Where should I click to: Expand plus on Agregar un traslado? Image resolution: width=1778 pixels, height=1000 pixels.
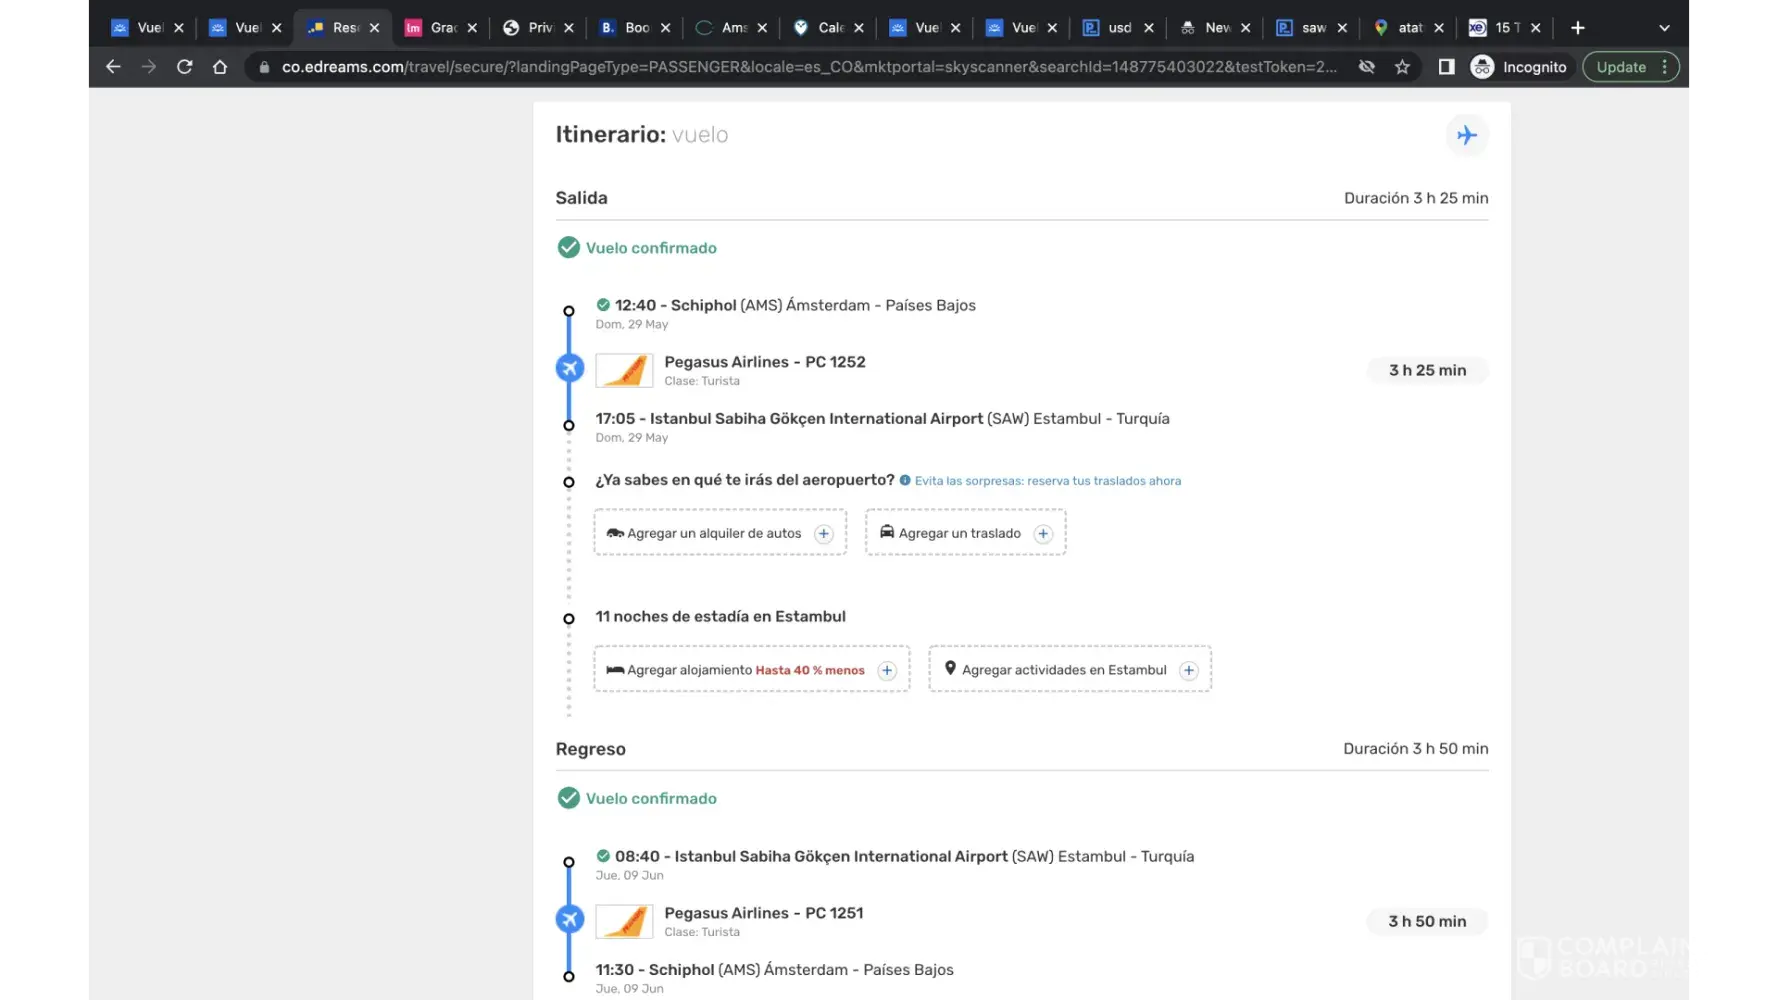click(x=1043, y=534)
